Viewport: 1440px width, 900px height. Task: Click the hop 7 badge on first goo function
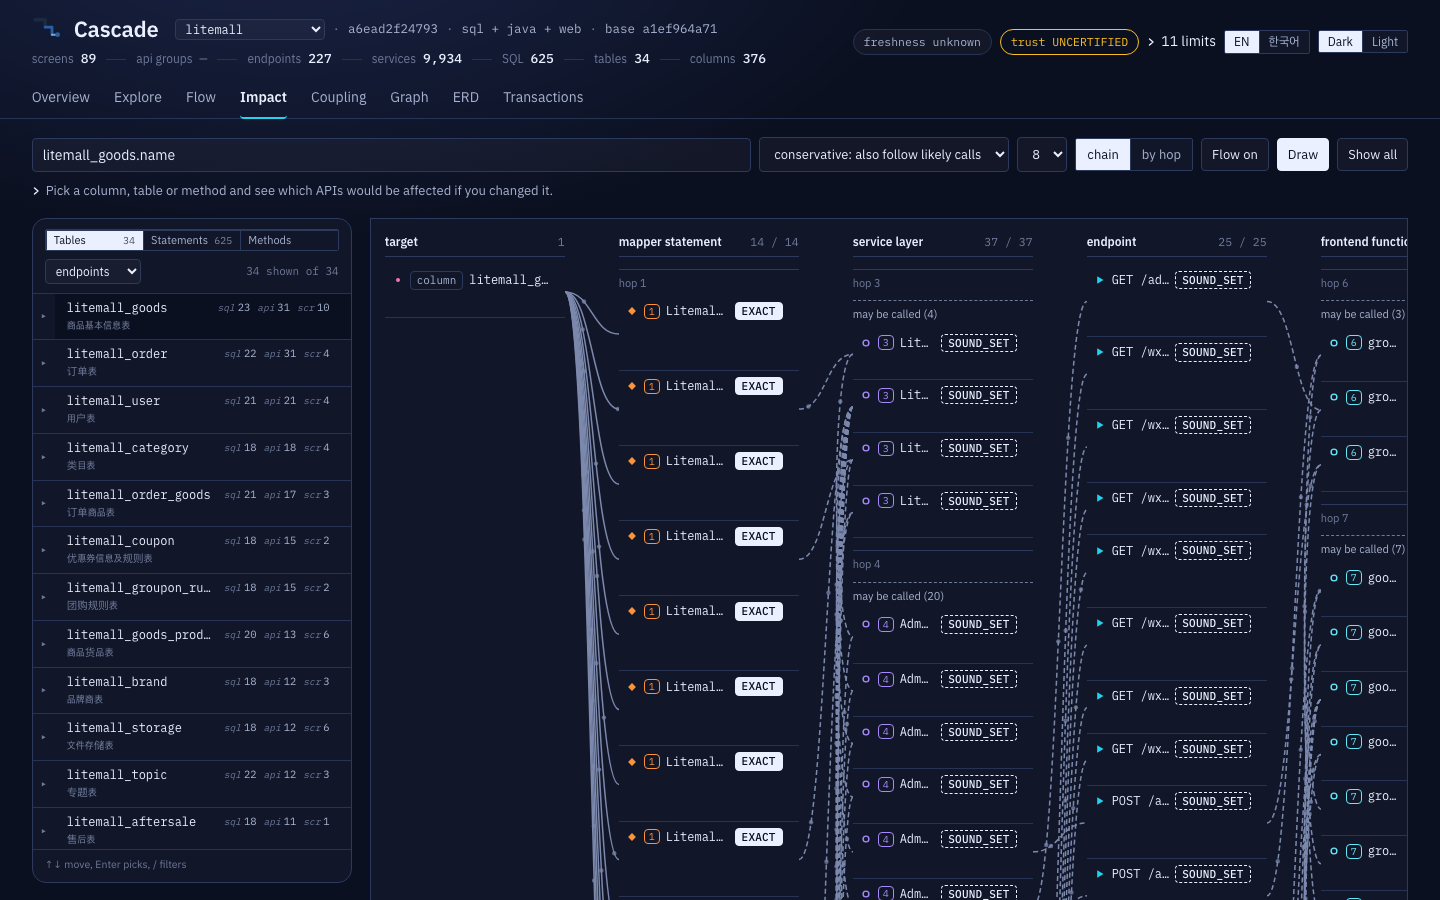[x=1354, y=578]
